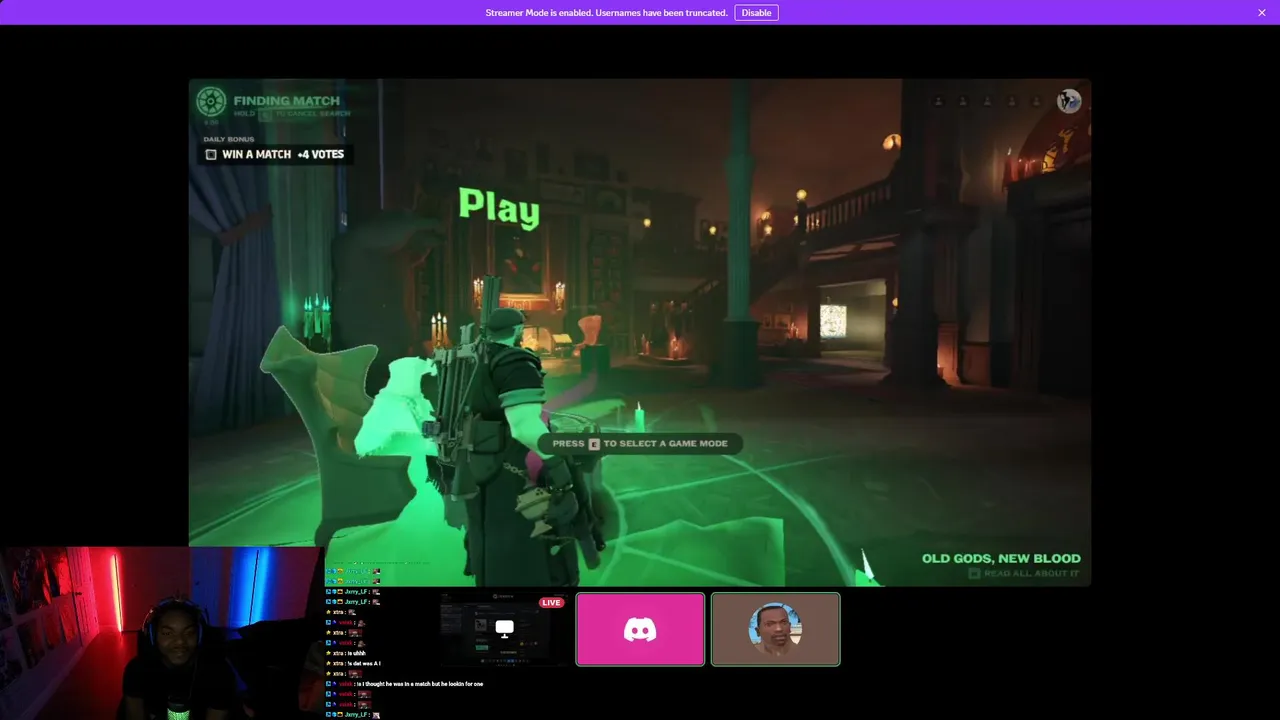Click the "FINDING MATCH" status text

click(x=287, y=101)
